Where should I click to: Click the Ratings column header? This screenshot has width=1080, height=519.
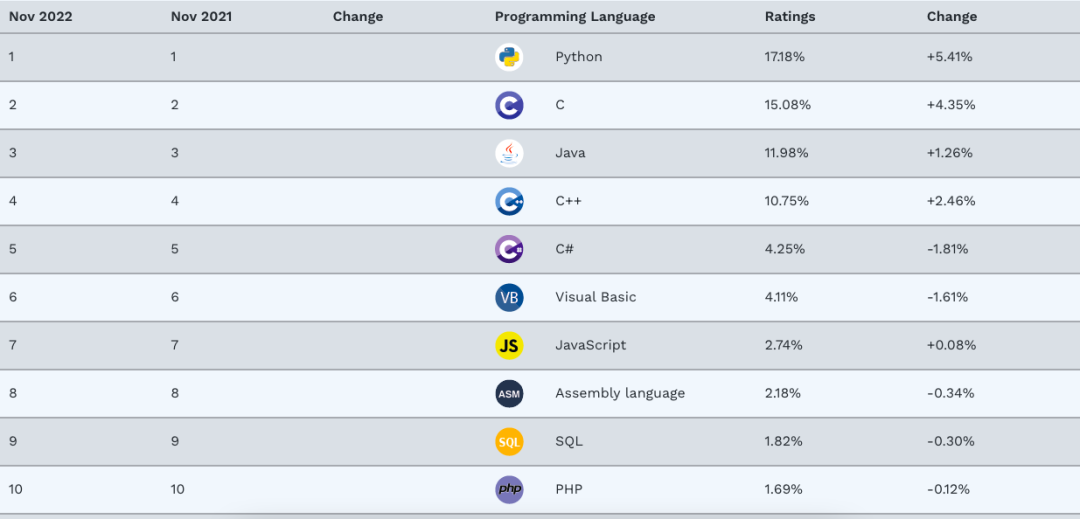[790, 16]
